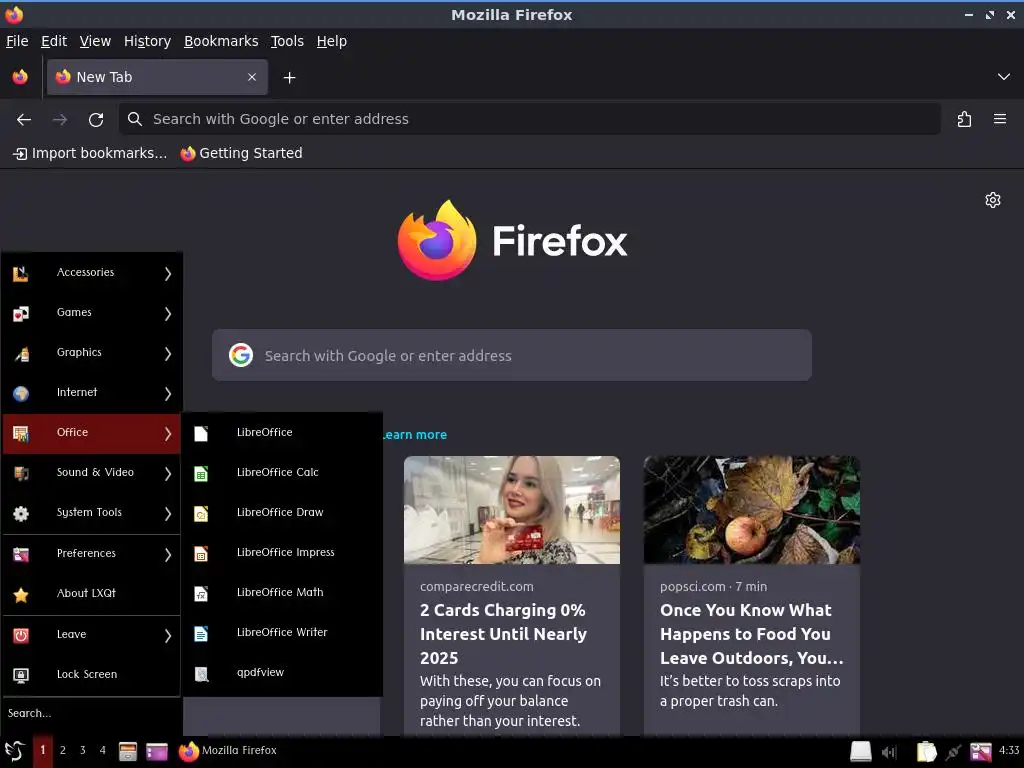The width and height of the screenshot is (1024, 768).
Task: Reload the current page
Action: point(96,120)
